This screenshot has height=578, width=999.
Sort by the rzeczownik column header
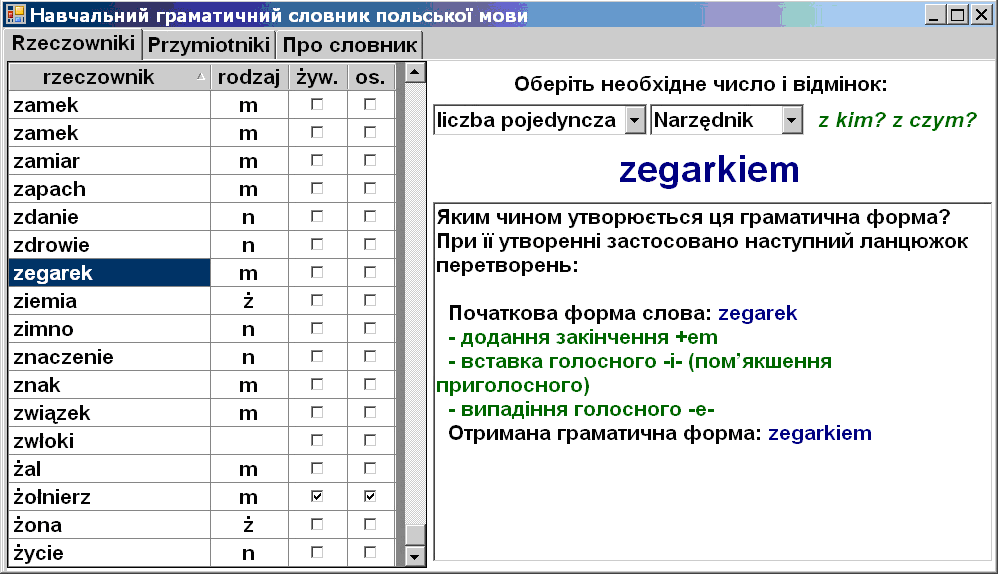104,77
